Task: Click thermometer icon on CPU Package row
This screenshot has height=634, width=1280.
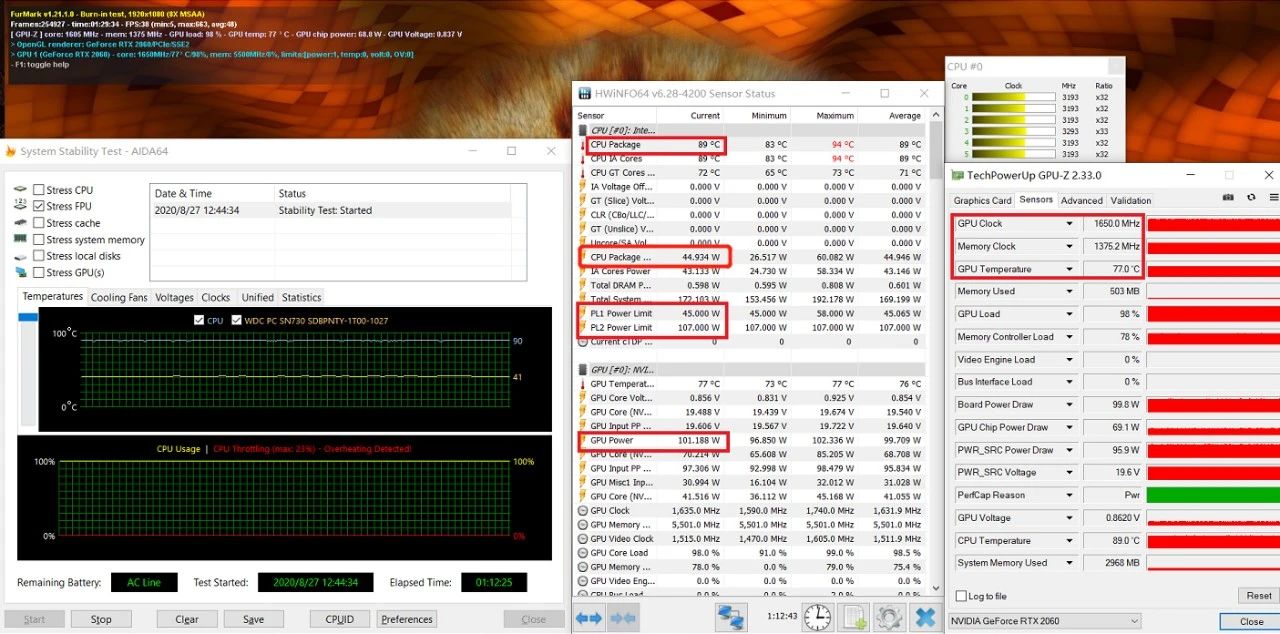Action: click(x=583, y=145)
